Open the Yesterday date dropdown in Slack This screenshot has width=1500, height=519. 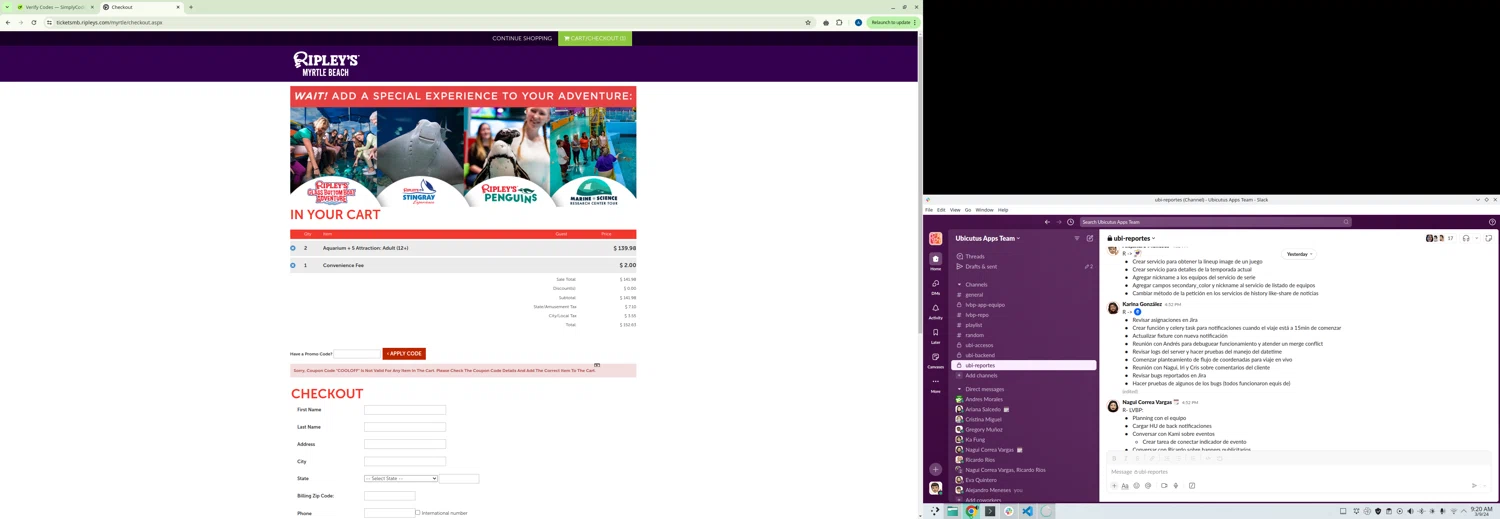click(x=1299, y=254)
